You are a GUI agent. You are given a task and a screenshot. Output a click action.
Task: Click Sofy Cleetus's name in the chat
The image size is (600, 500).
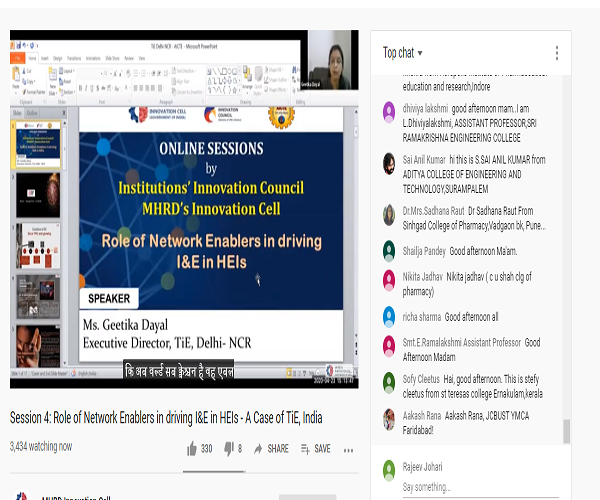[421, 379]
